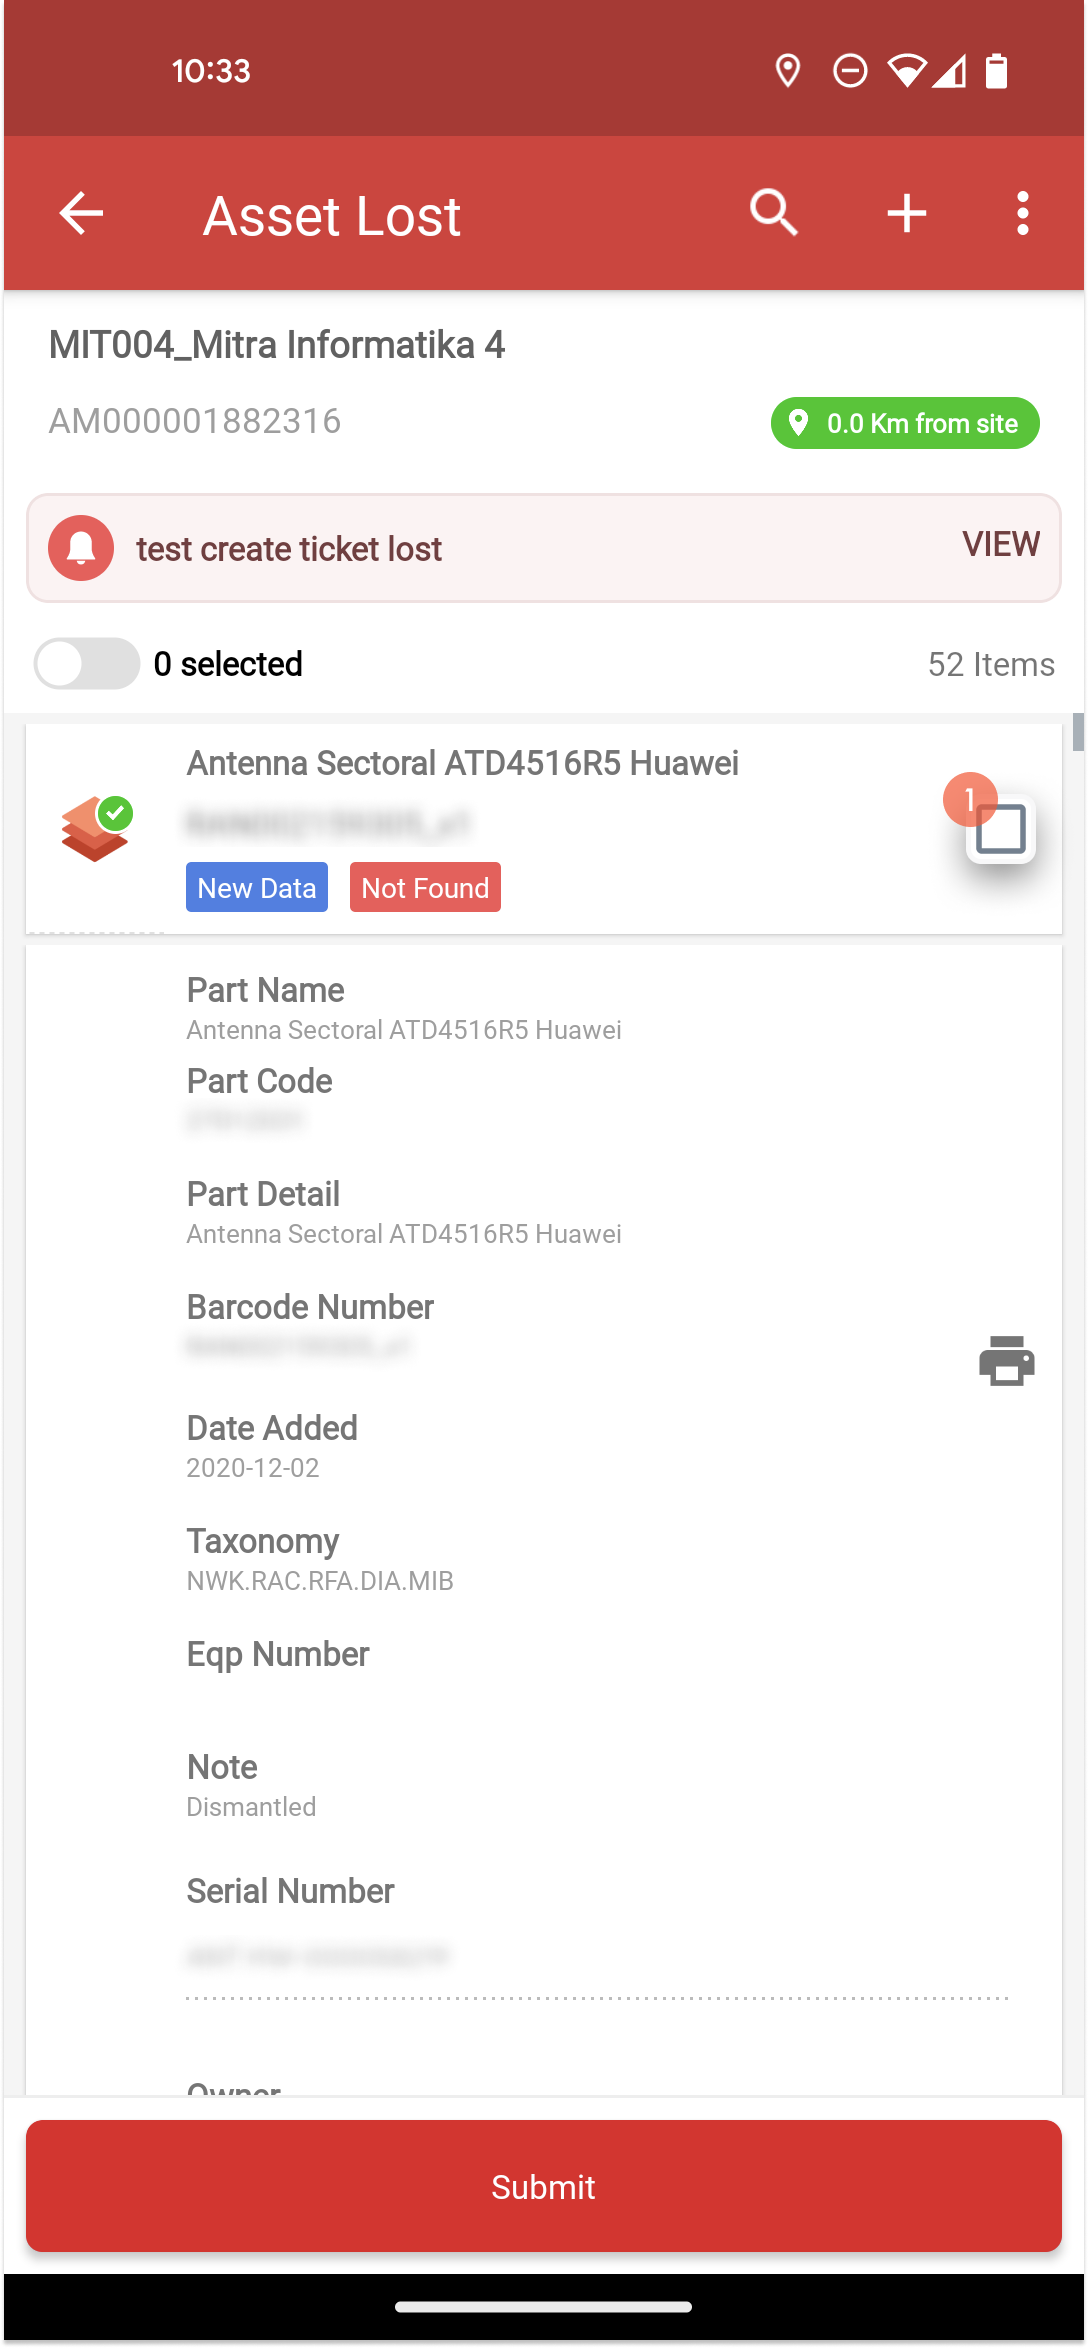Tap the bell icon on ticket notice

[x=81, y=548]
